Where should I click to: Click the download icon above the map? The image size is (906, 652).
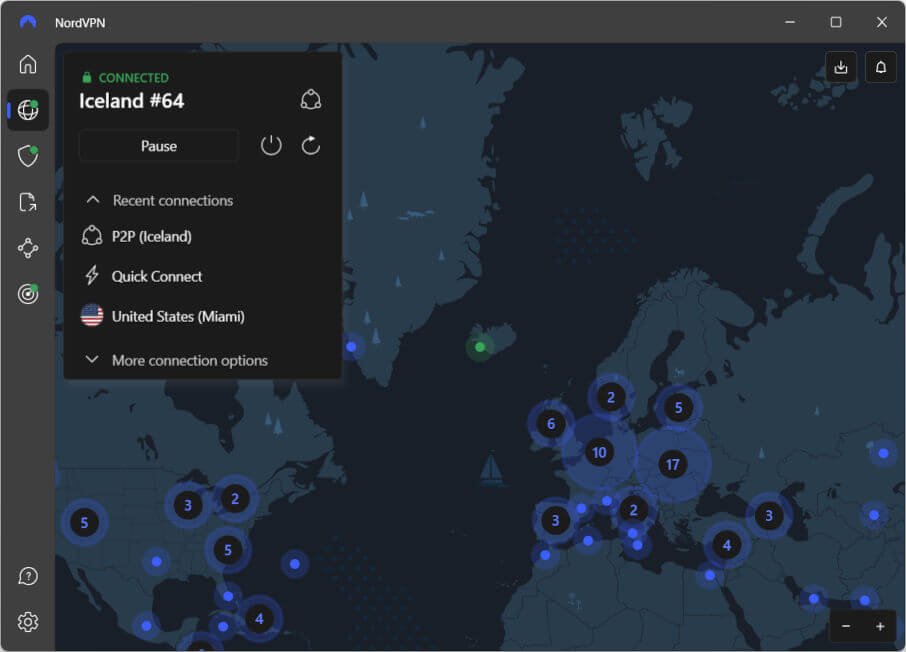(x=841, y=67)
